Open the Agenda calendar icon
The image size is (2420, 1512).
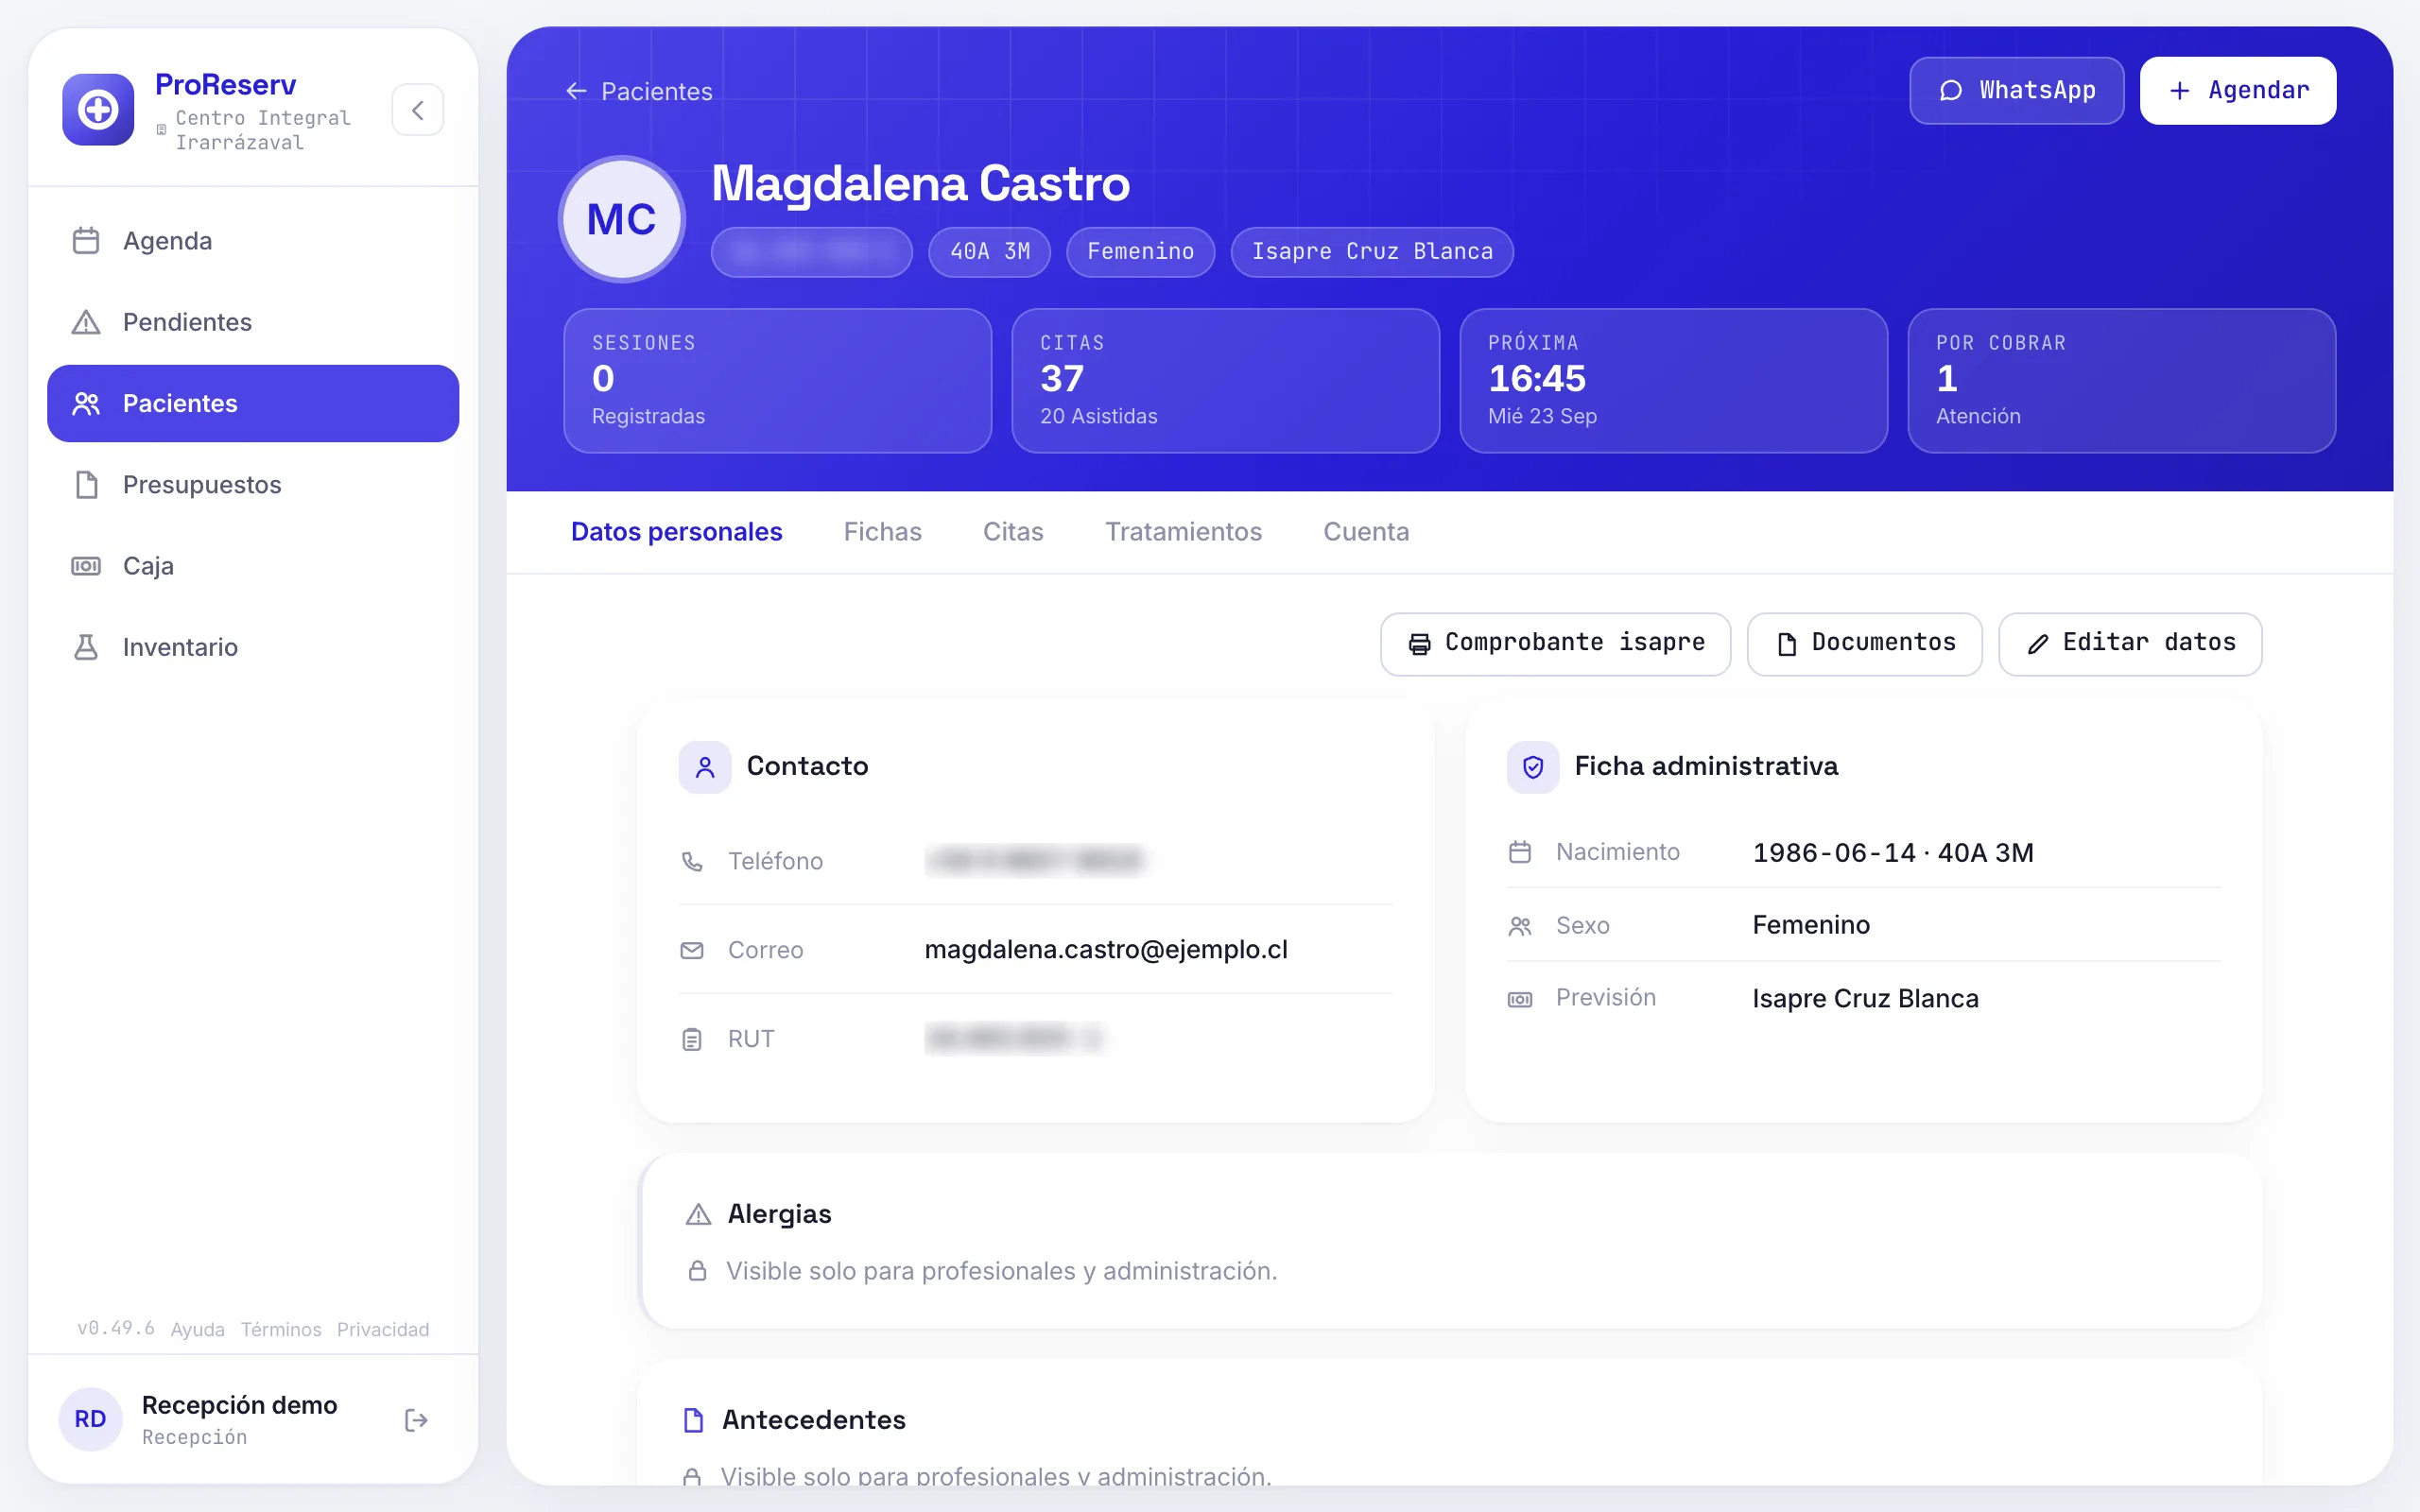[x=86, y=241]
